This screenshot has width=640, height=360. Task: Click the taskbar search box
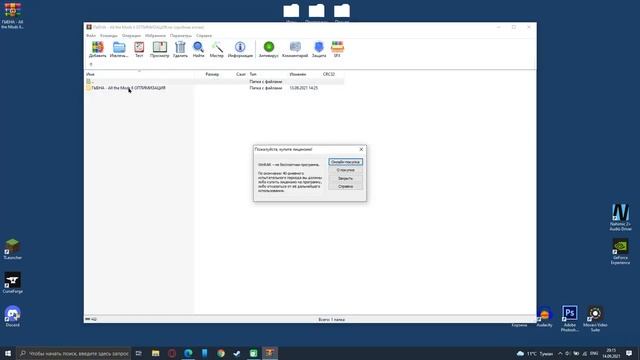[74, 353]
